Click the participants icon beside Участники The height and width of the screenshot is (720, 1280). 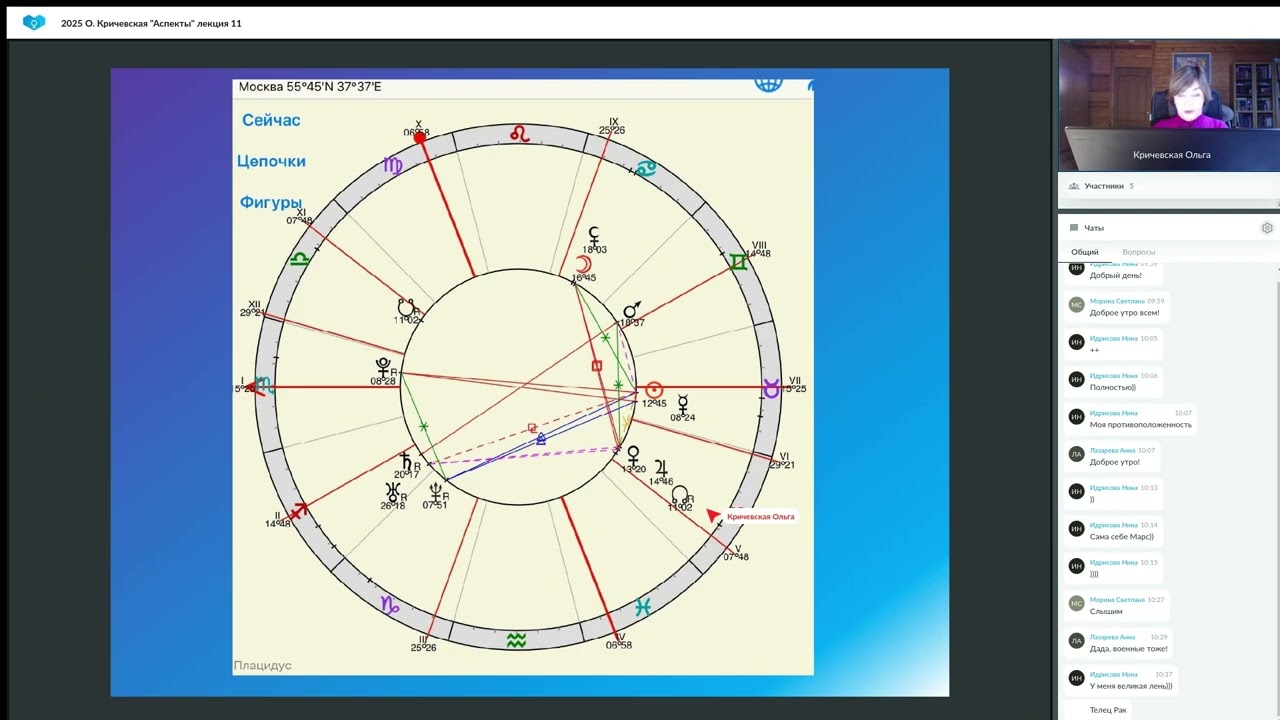click(1074, 186)
